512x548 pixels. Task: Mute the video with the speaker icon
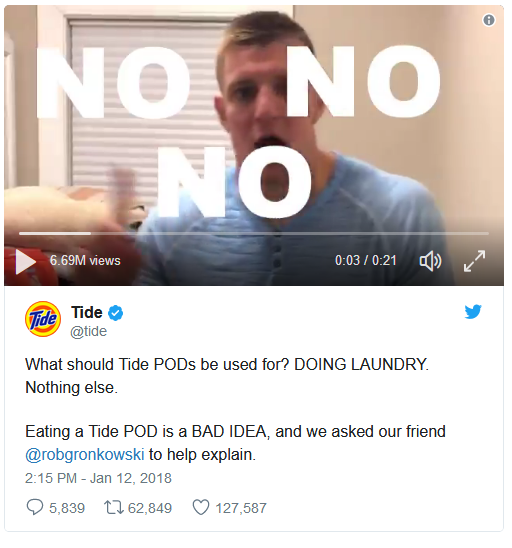point(431,261)
